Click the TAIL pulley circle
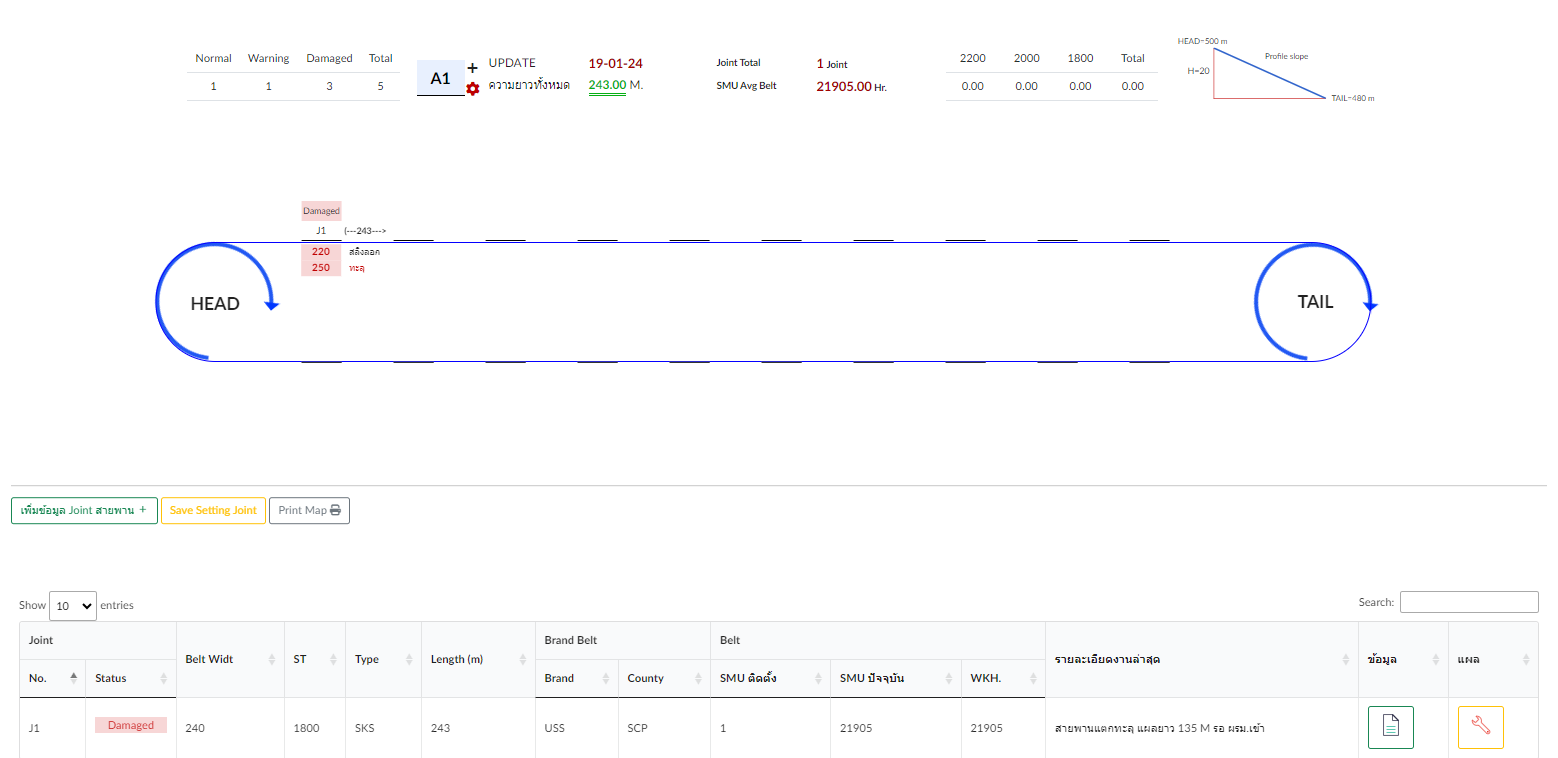The image size is (1558, 758). click(x=1314, y=302)
